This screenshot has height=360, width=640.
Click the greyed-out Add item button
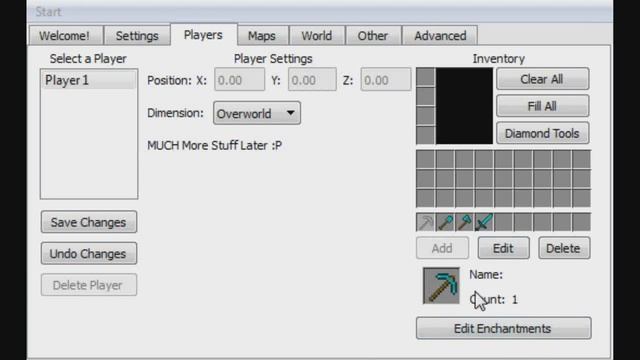(x=442, y=248)
